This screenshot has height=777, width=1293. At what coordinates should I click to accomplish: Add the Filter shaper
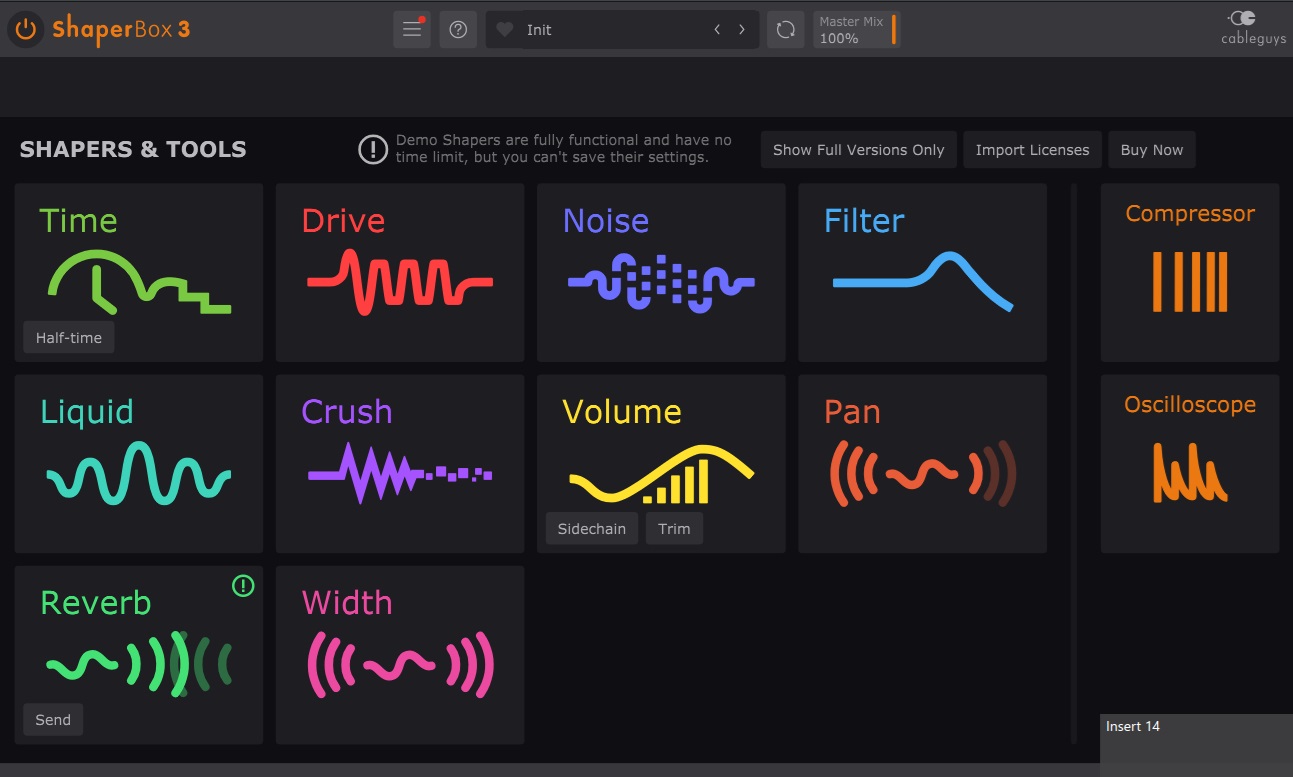(x=921, y=272)
